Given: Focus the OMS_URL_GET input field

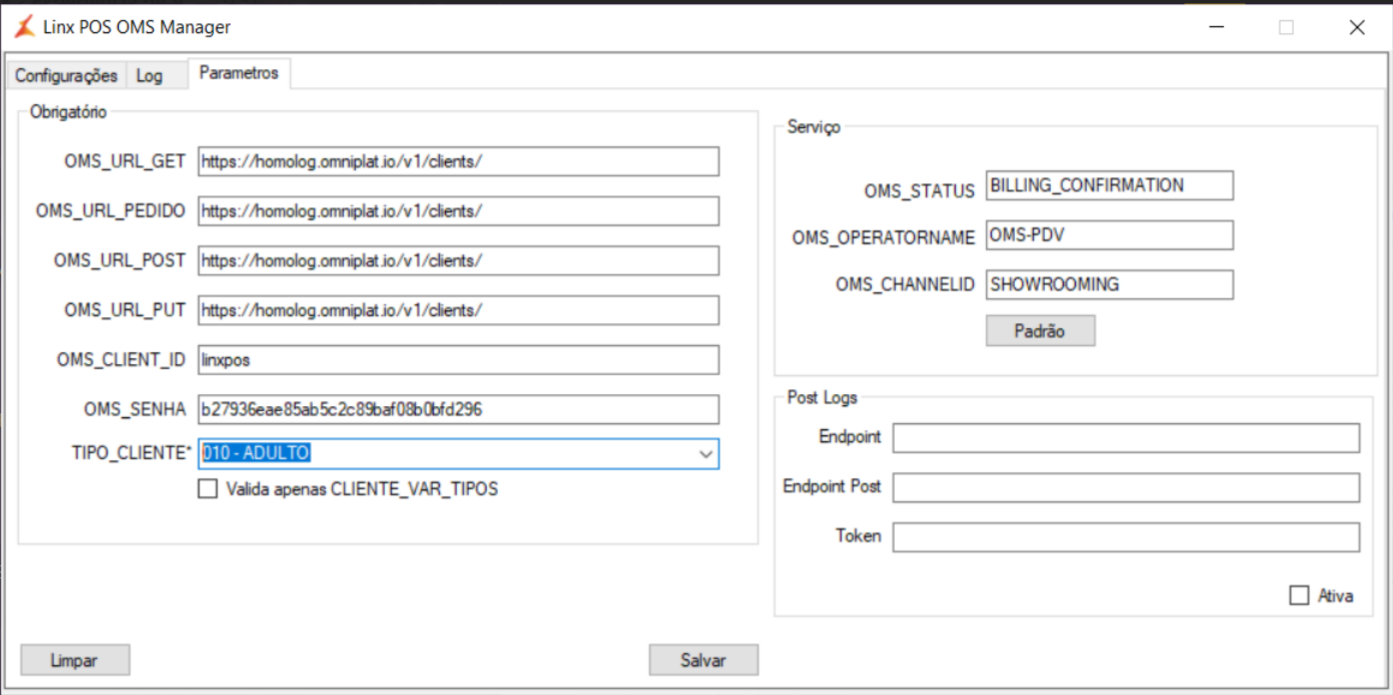Looking at the screenshot, I should [x=458, y=161].
